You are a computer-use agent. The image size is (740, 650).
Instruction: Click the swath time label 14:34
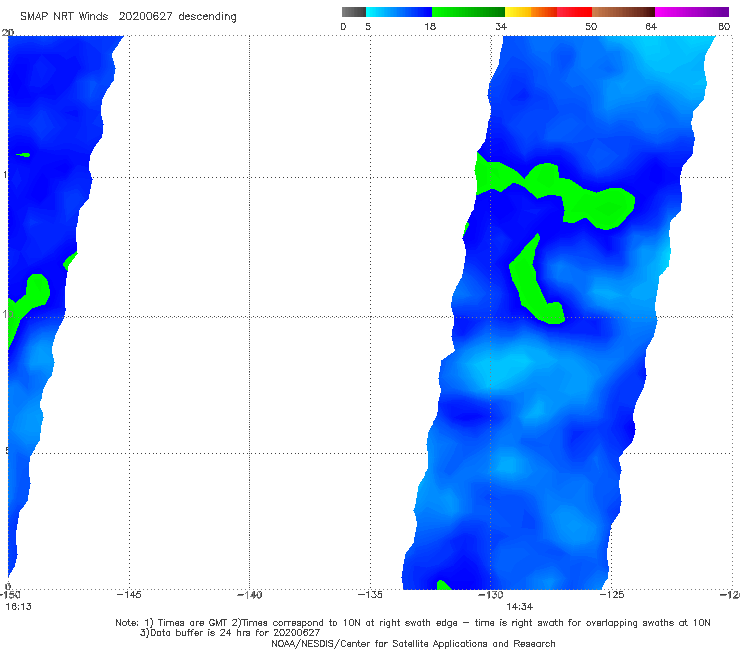tap(520, 607)
